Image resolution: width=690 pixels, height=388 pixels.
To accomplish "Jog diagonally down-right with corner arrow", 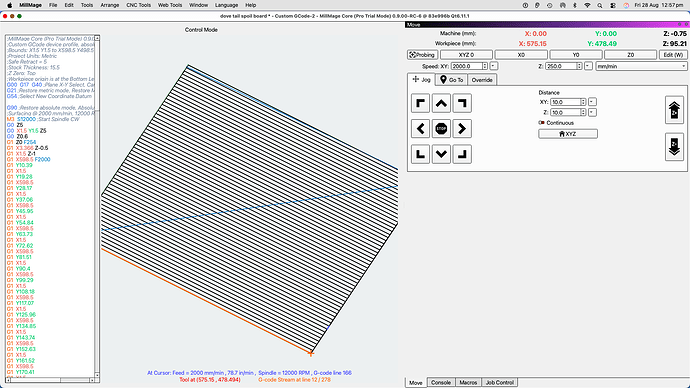I will [x=462, y=154].
